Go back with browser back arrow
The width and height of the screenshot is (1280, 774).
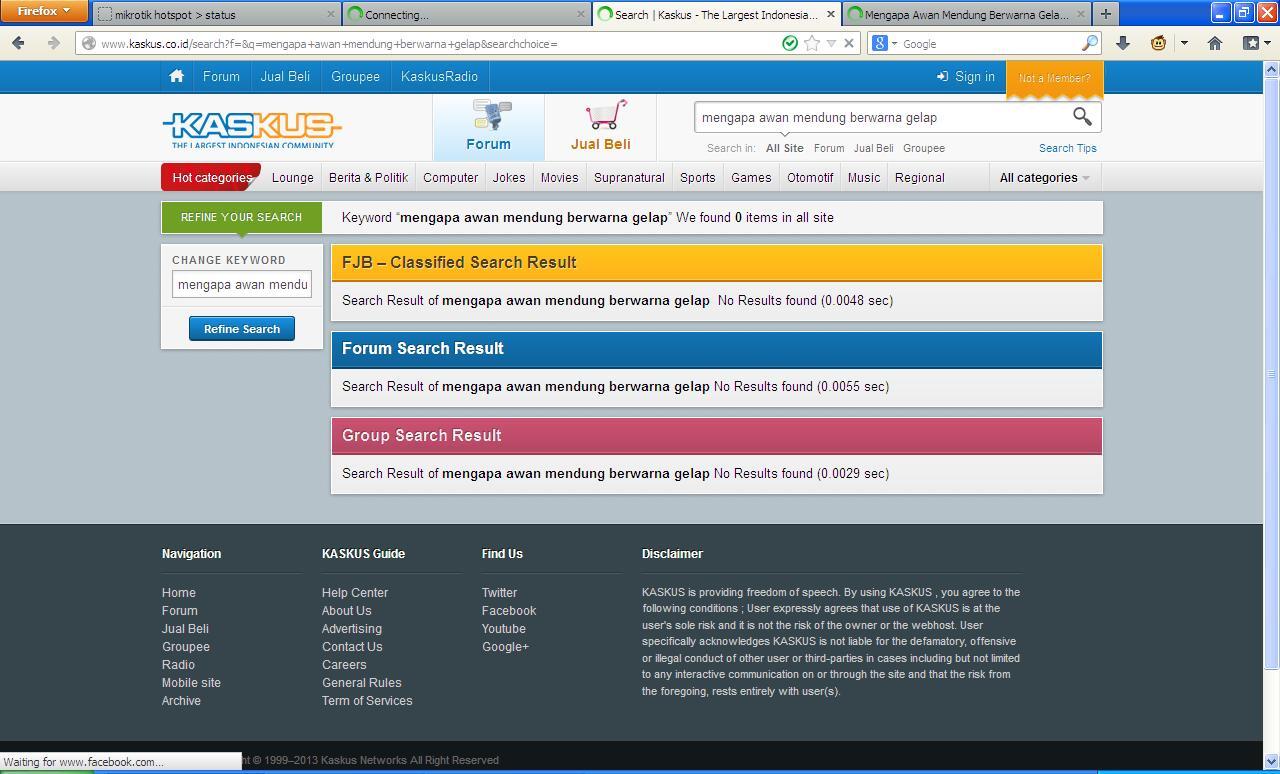[18, 43]
